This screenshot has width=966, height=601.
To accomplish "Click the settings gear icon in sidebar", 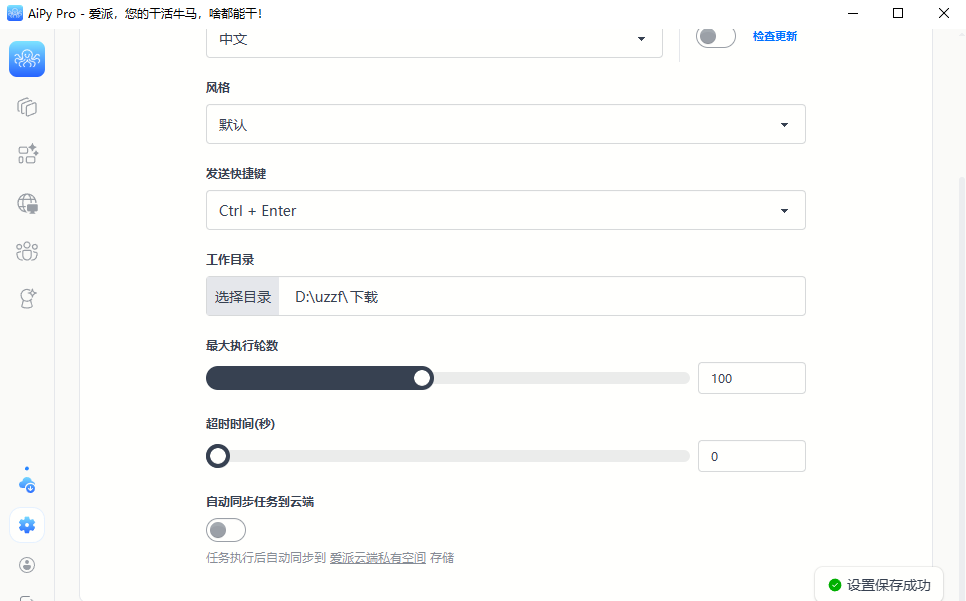I will (x=26, y=525).
